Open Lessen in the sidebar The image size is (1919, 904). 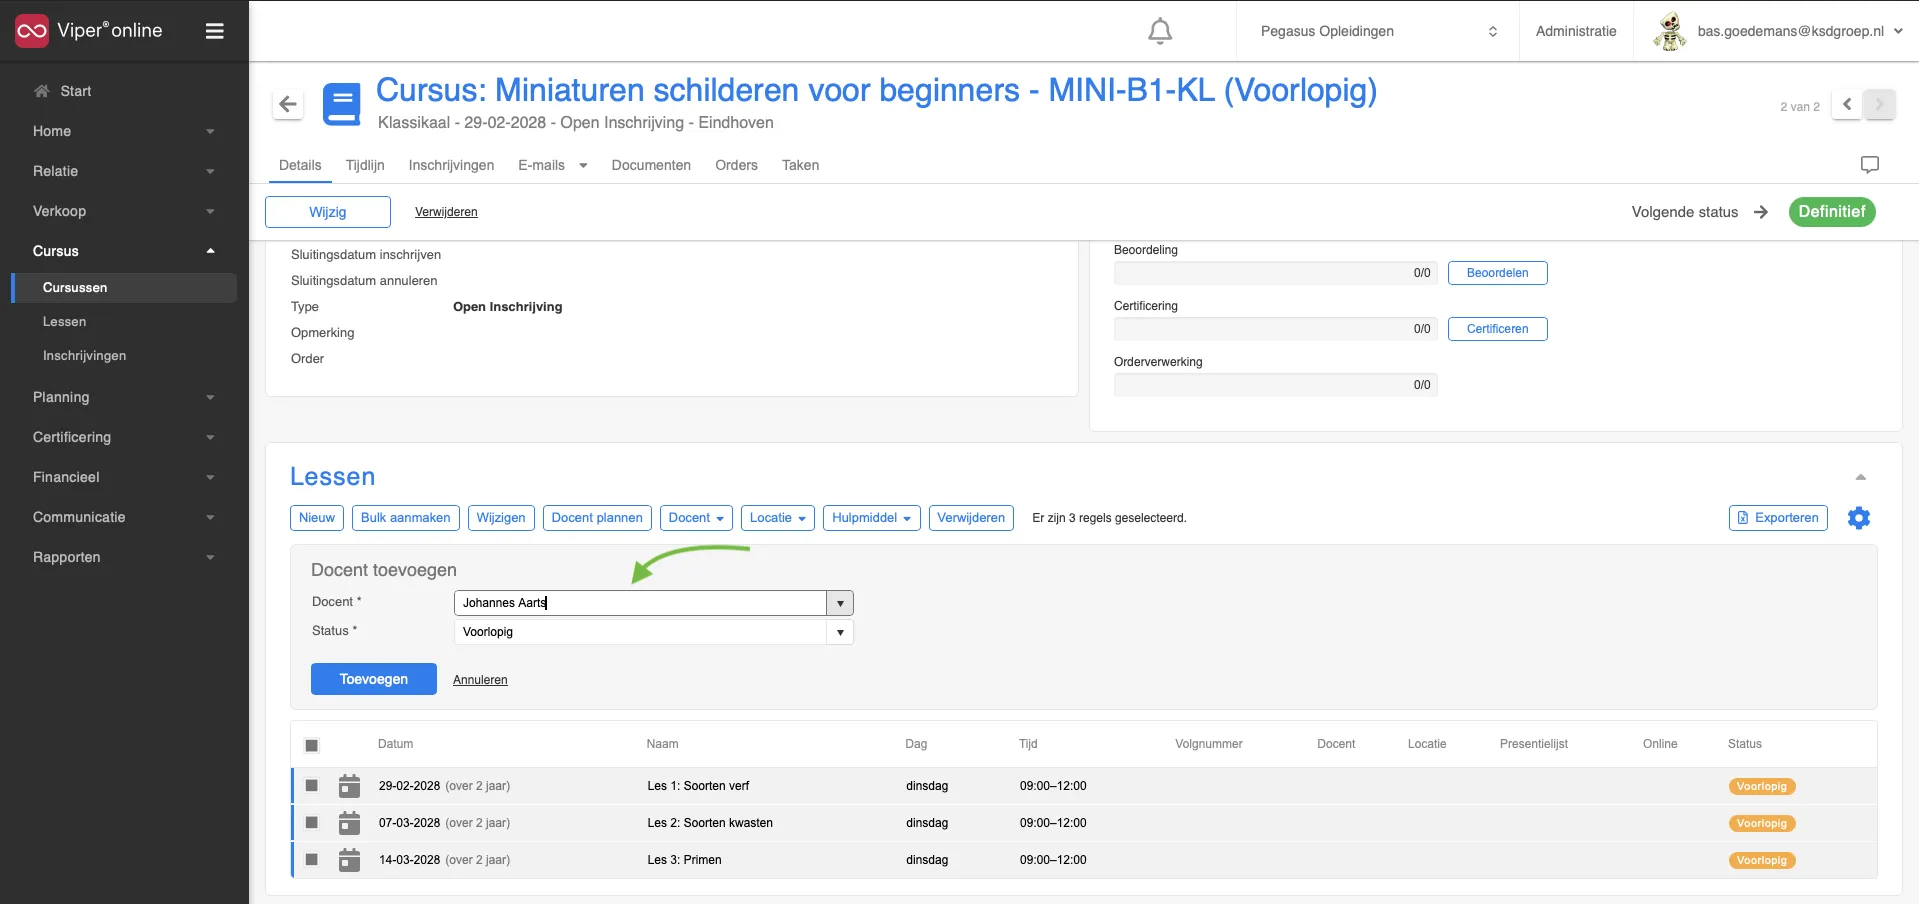64,322
